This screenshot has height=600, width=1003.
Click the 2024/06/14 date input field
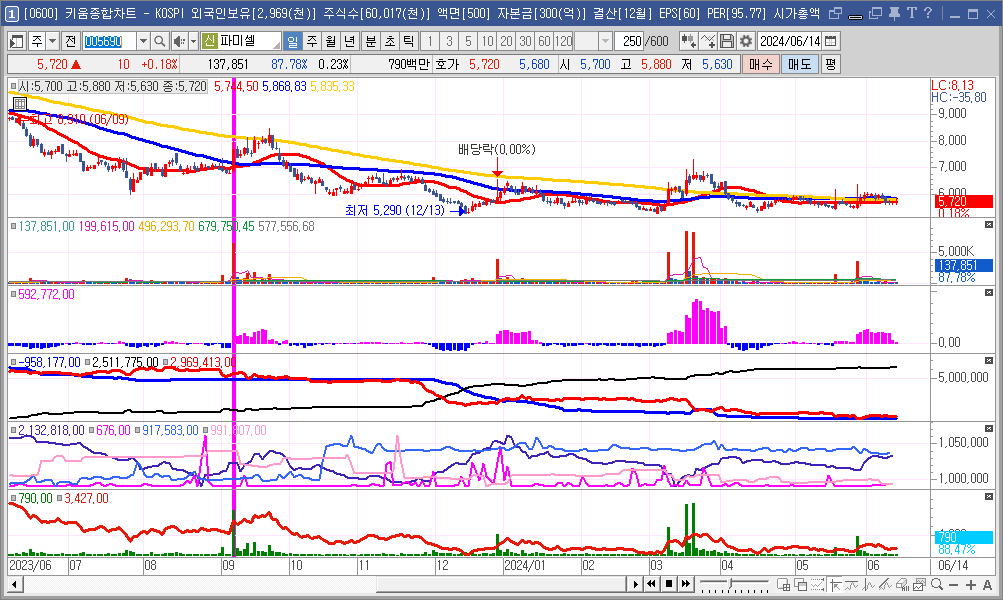click(x=789, y=41)
